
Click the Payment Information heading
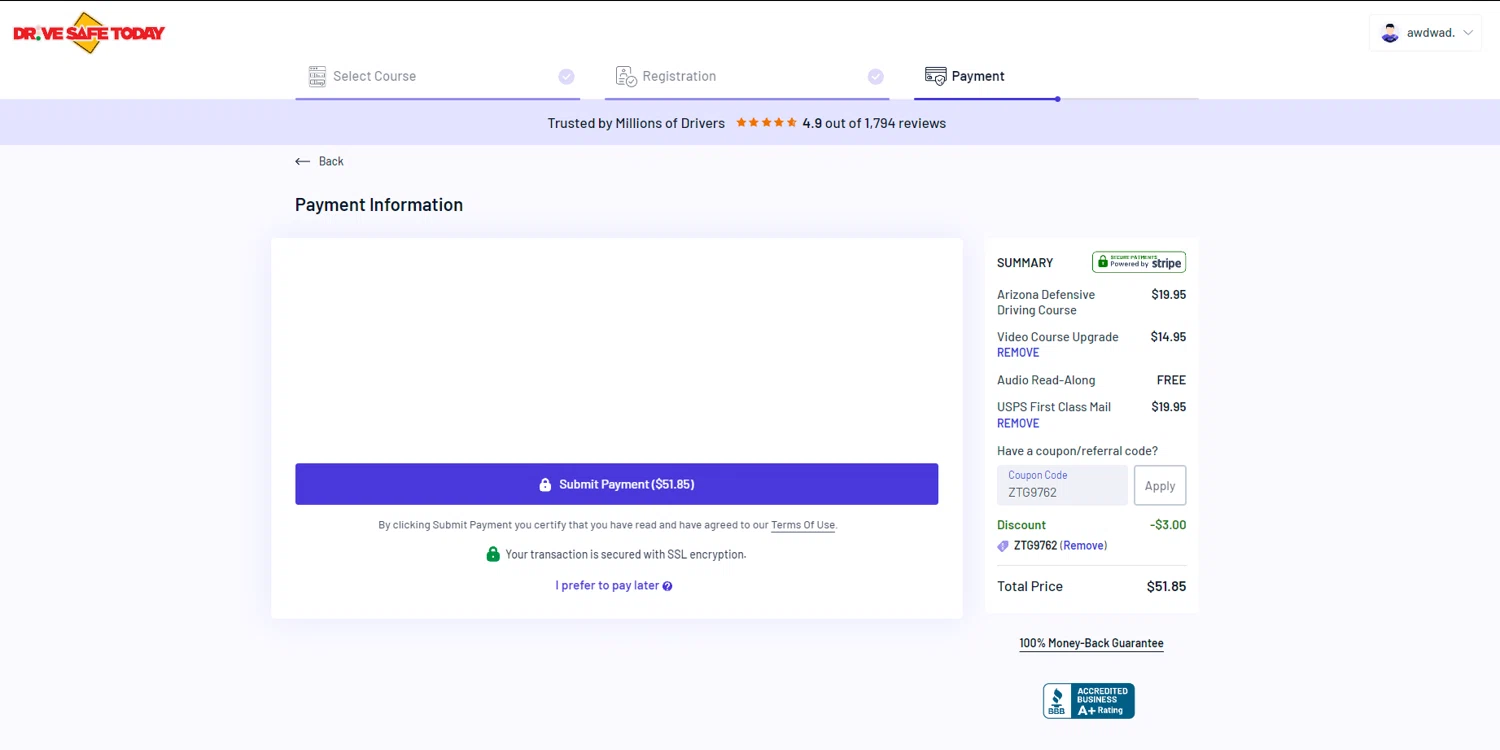(379, 204)
